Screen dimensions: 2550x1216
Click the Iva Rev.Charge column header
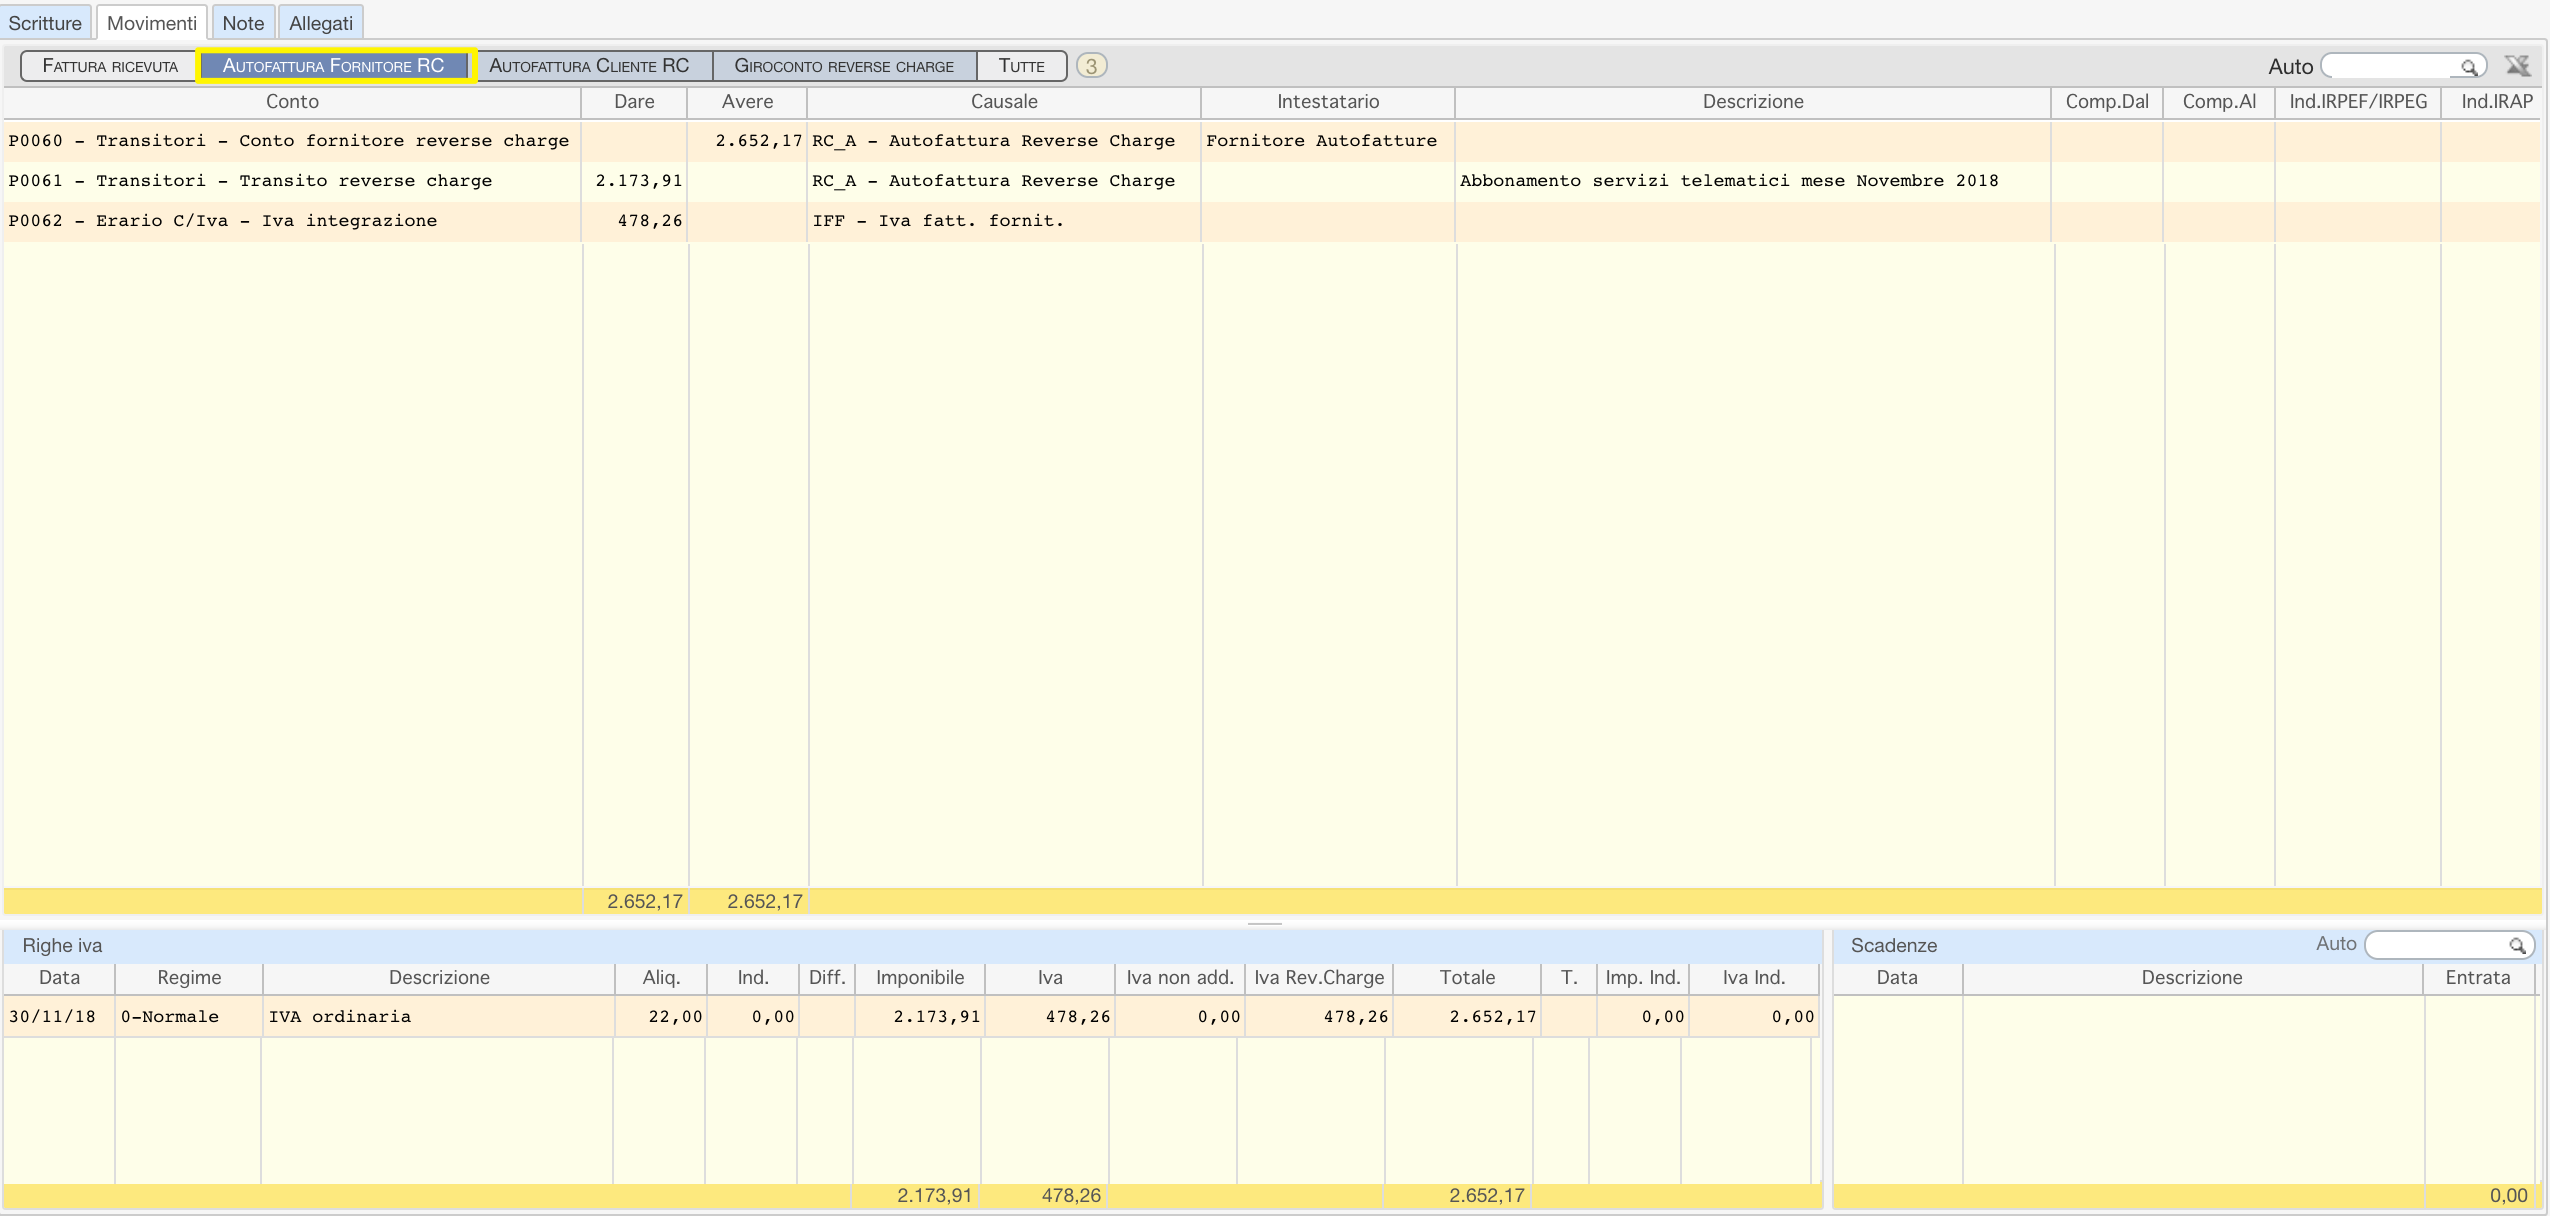[1319, 978]
